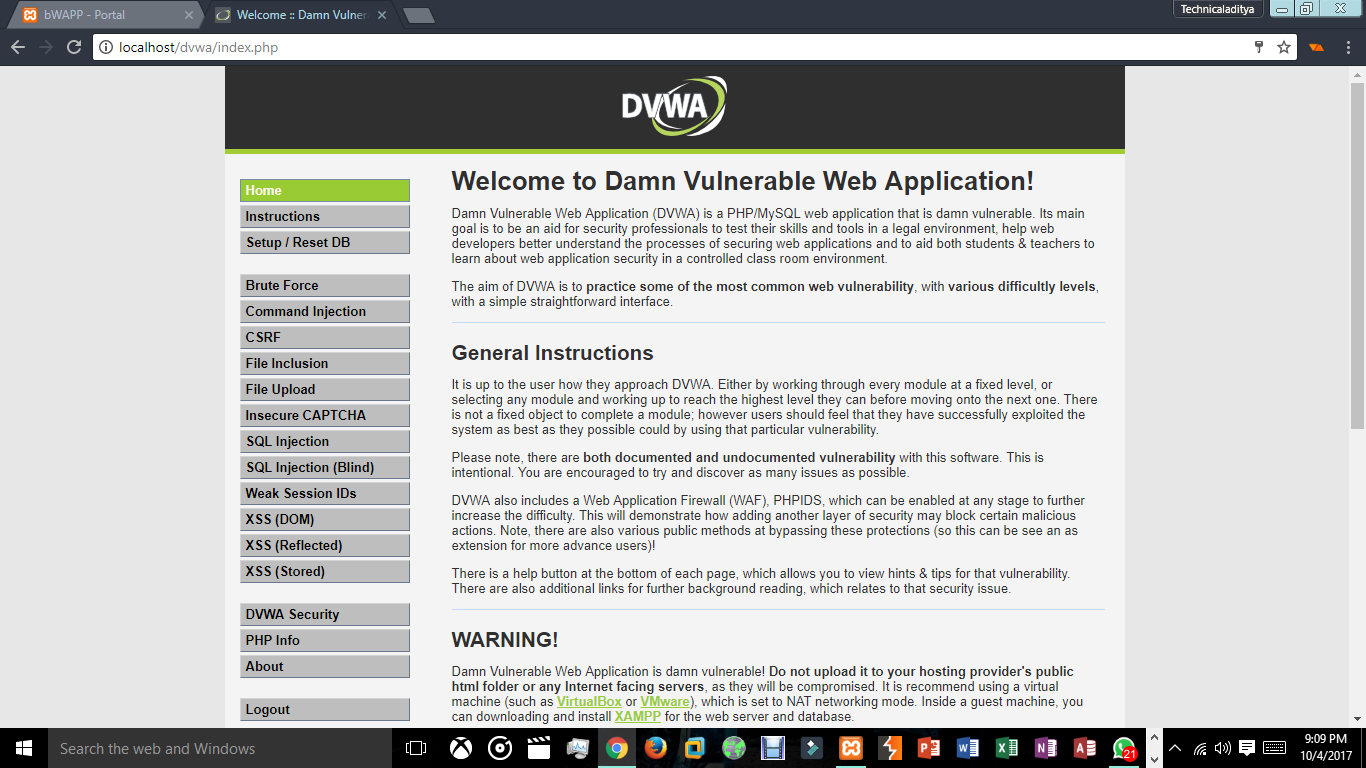This screenshot has width=1366, height=768.
Task: Click the DVWA logo in header
Action: coord(673,106)
